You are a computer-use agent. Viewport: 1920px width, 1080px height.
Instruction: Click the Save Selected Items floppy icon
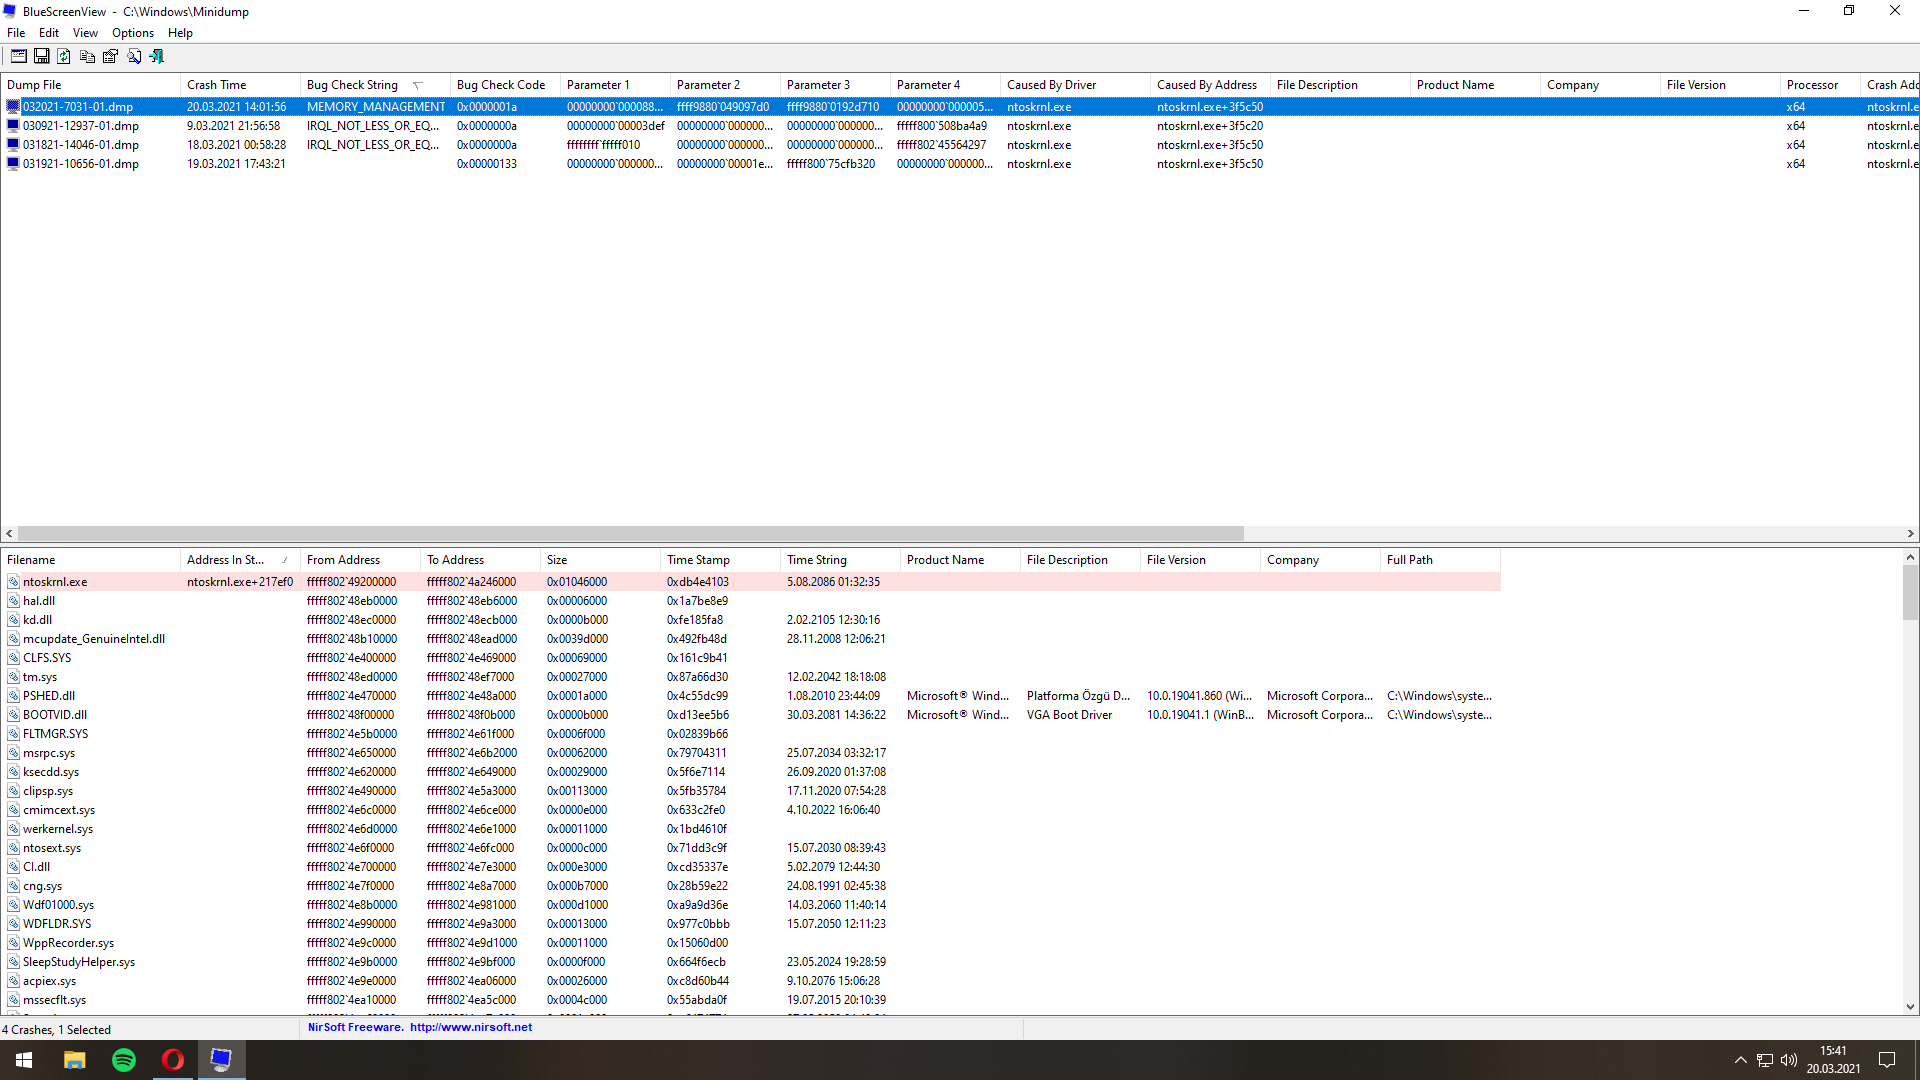42,57
